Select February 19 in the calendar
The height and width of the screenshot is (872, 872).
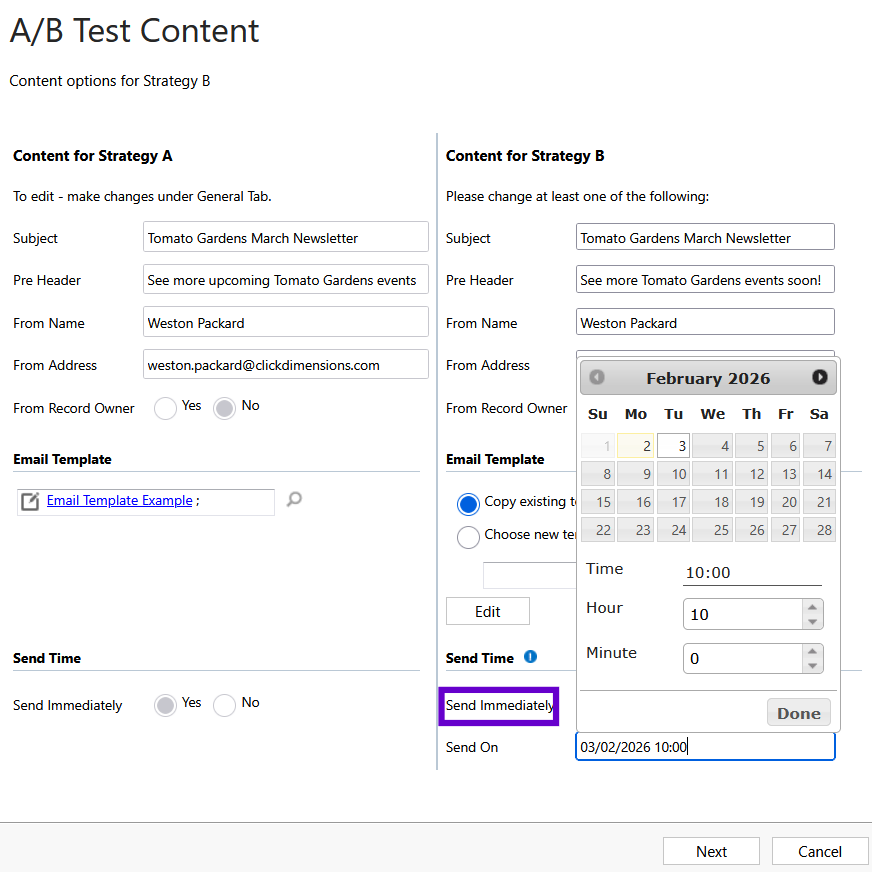[x=751, y=502]
